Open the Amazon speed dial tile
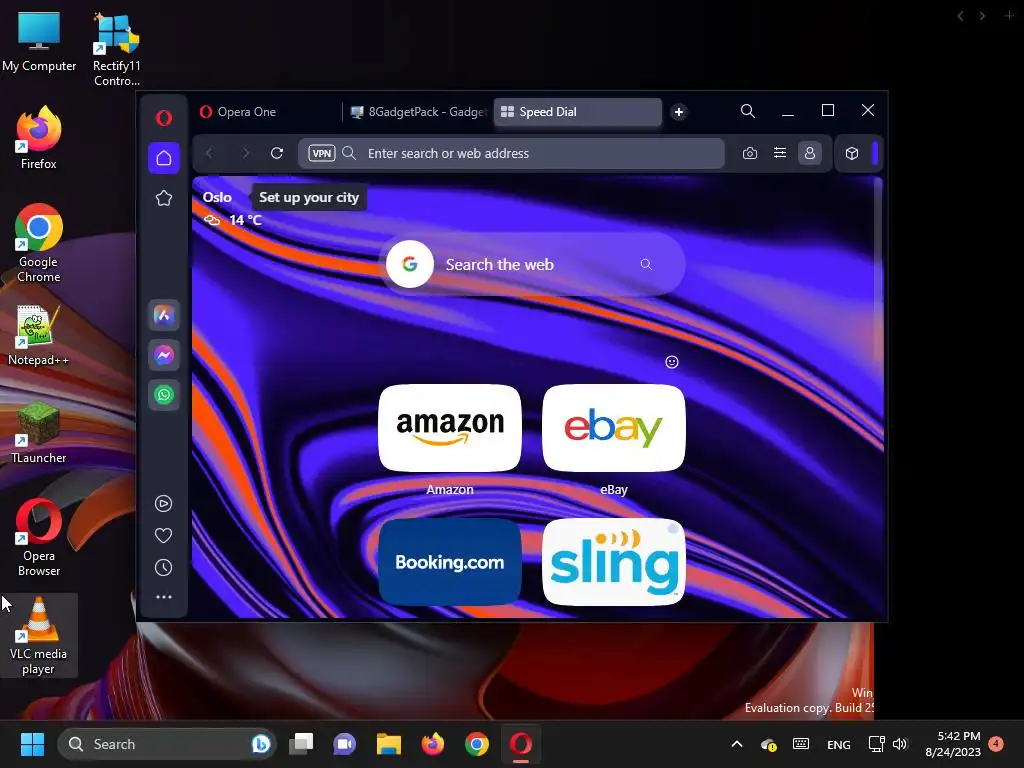Image resolution: width=1024 pixels, height=768 pixels. point(450,428)
